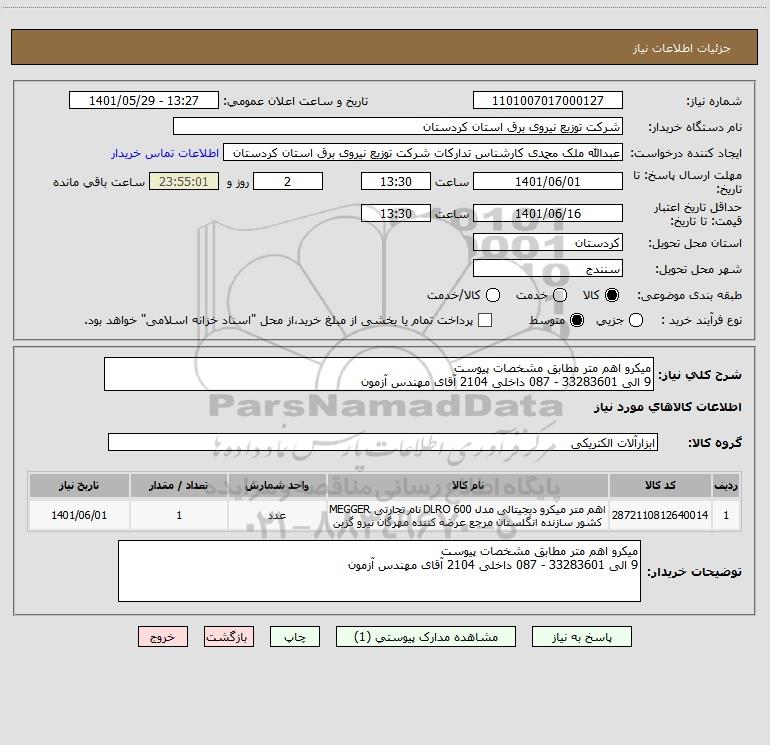Click the توضیحات خریدار text area
Viewport: 770px width, 745px height.
[380, 571]
